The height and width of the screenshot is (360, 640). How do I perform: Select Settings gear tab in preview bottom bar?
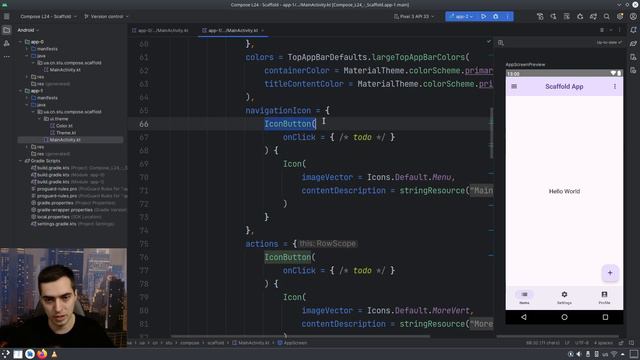[564, 297]
